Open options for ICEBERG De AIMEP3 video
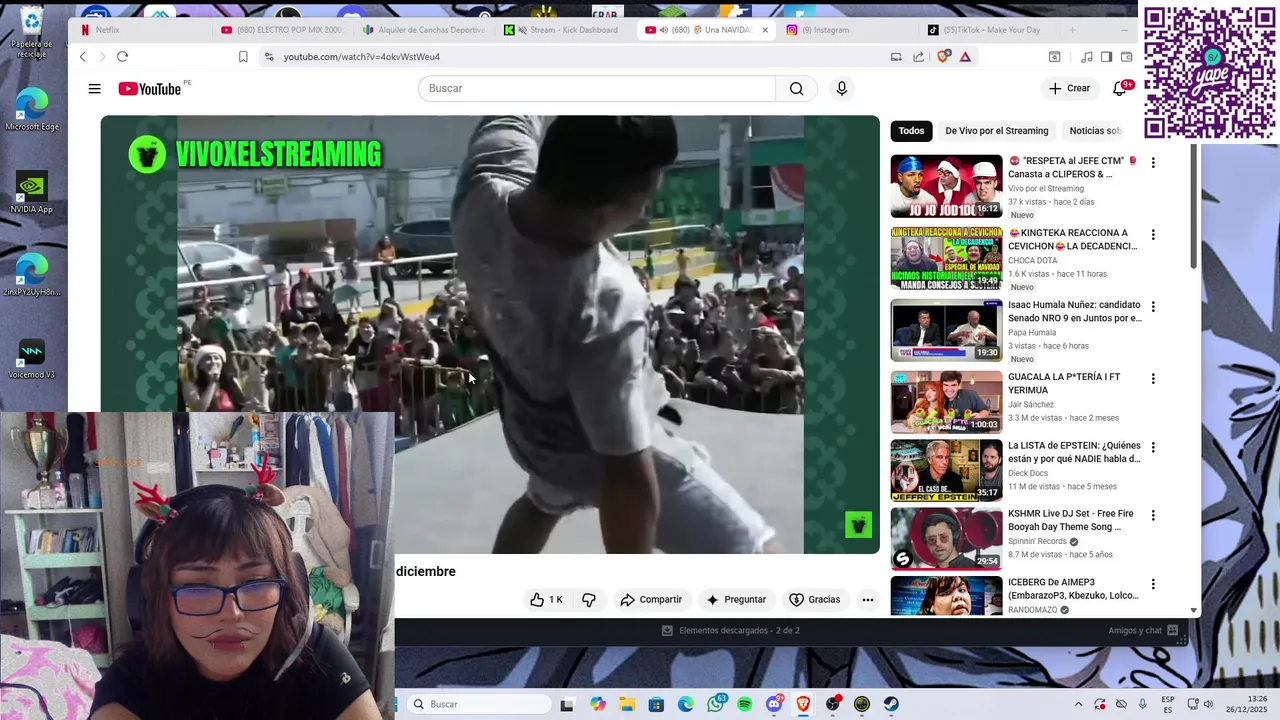This screenshot has width=1280, height=720. click(1153, 583)
